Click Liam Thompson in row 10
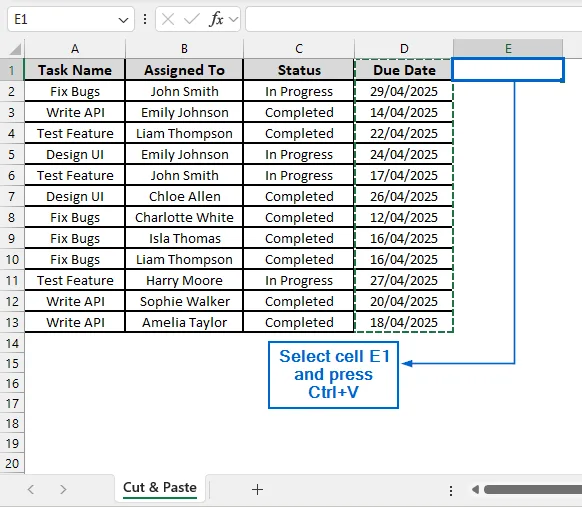Image resolution: width=582 pixels, height=507 pixels. point(184,259)
